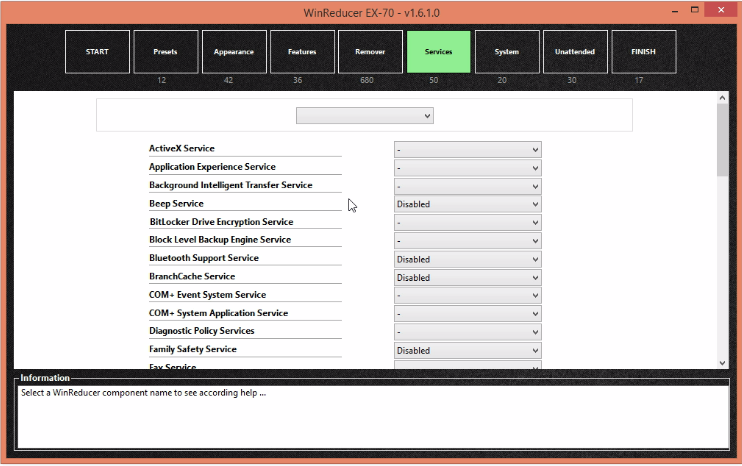Select BranchCache Service label
The height and width of the screenshot is (466, 742).
click(192, 276)
